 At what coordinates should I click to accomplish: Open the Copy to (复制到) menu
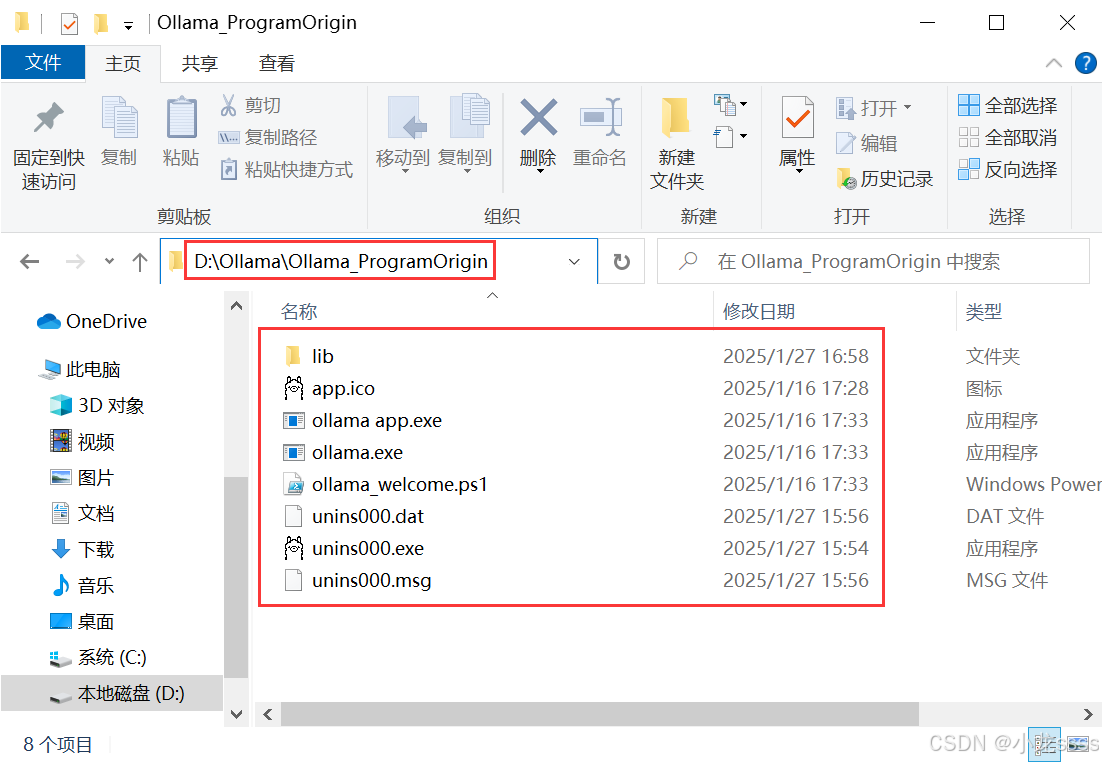pyautogui.click(x=465, y=134)
